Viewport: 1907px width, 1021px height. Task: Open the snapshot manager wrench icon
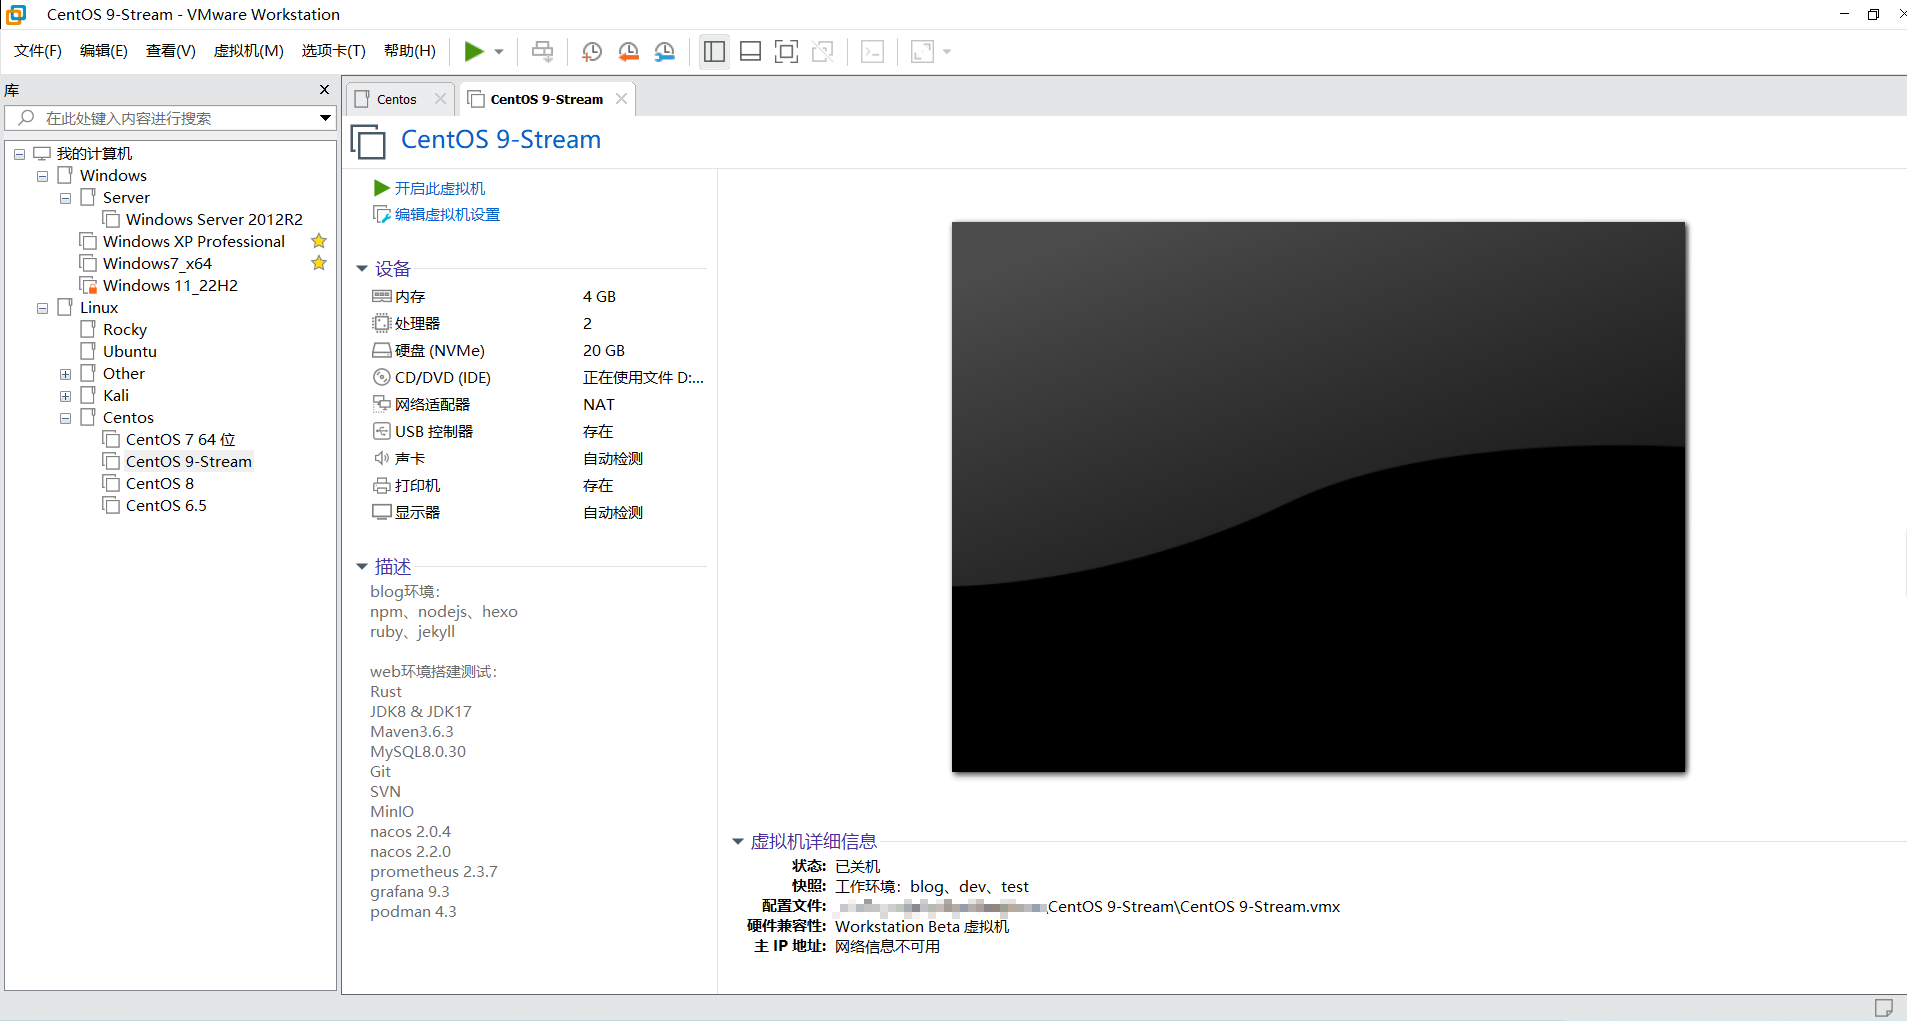[x=665, y=52]
